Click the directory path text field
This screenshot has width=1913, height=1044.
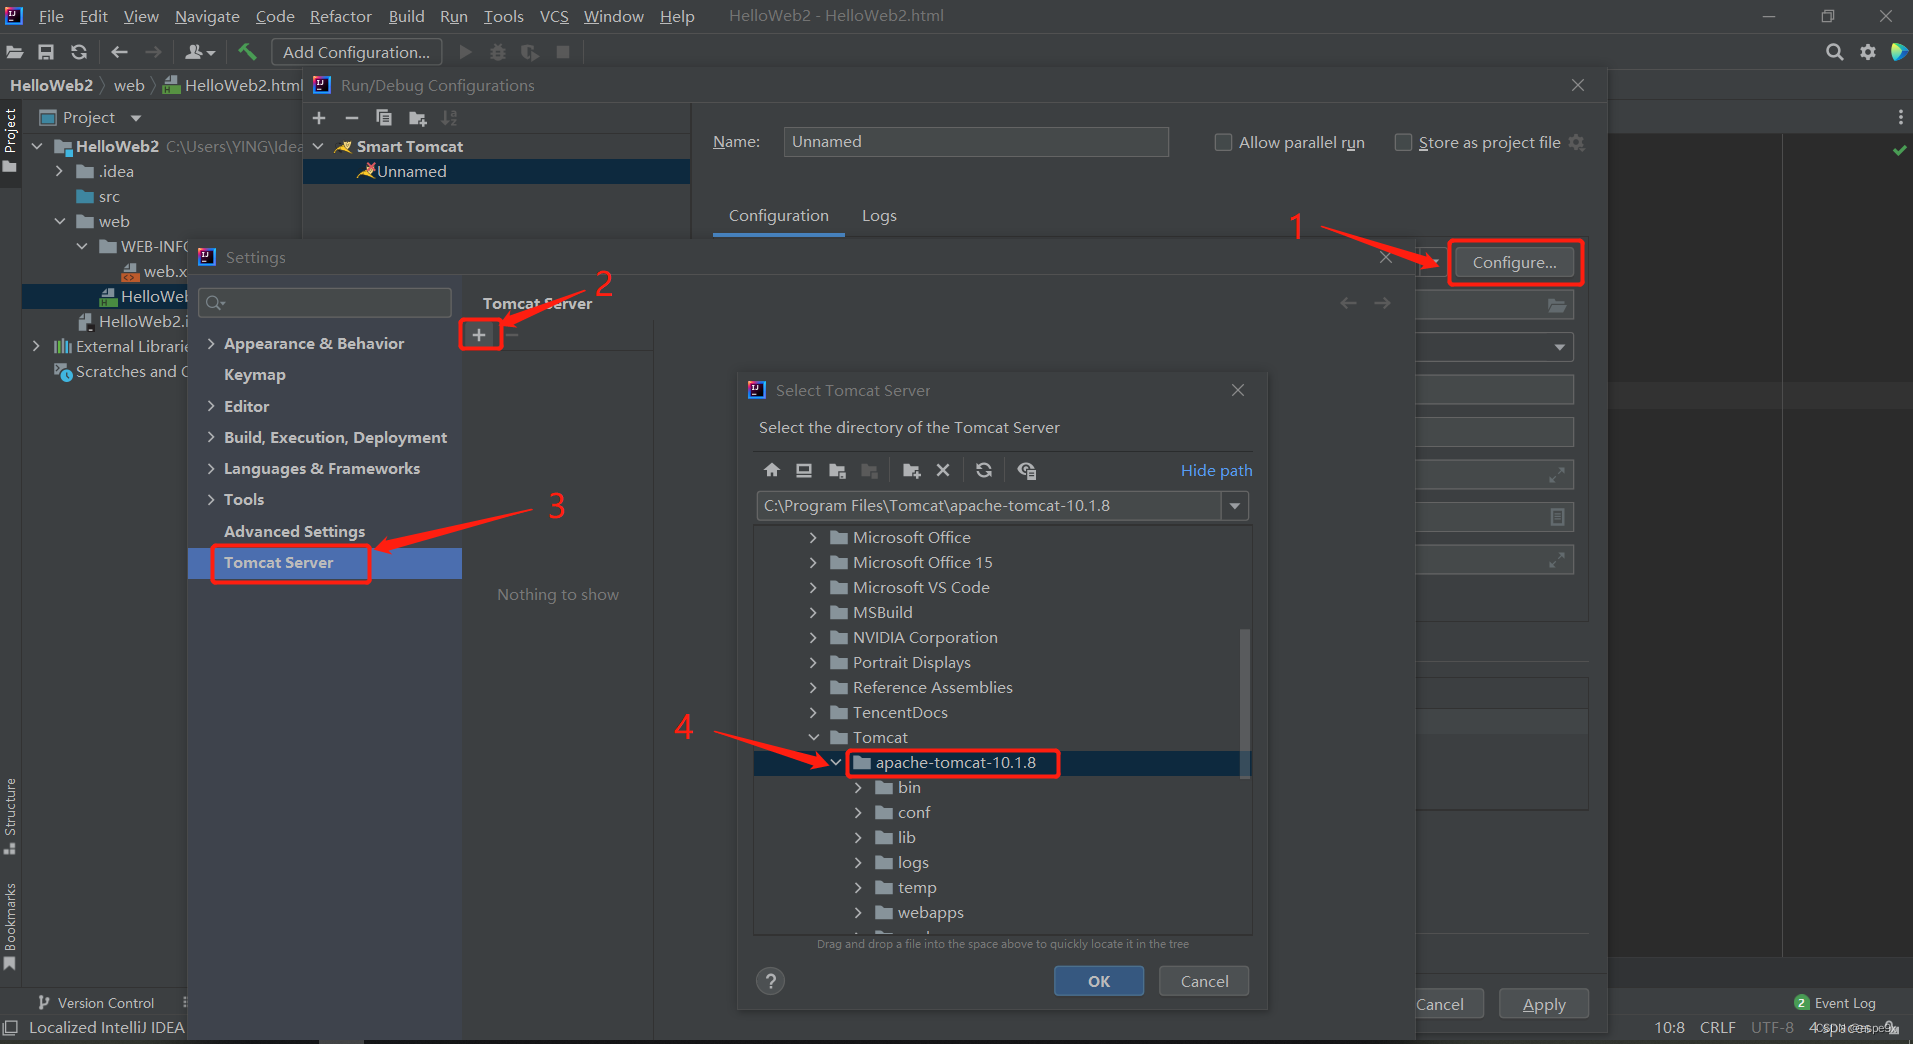[988, 506]
